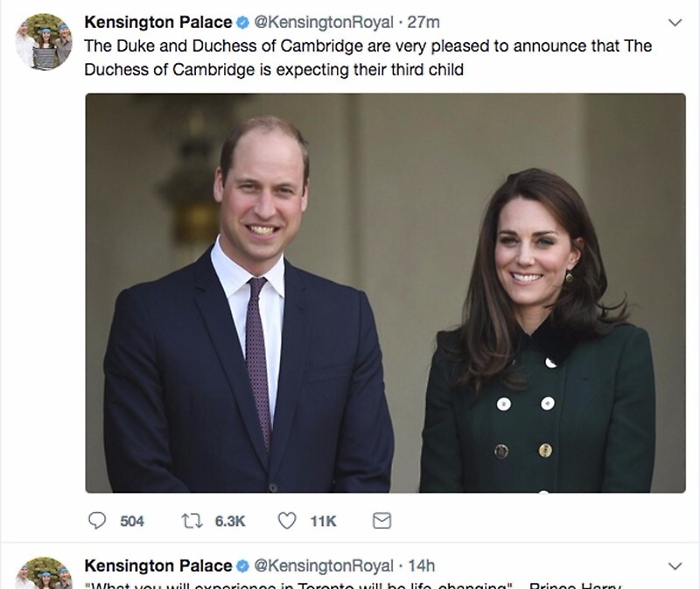Click verified badge on the 14h tweet
The image size is (700, 589).
pyautogui.click(x=241, y=566)
